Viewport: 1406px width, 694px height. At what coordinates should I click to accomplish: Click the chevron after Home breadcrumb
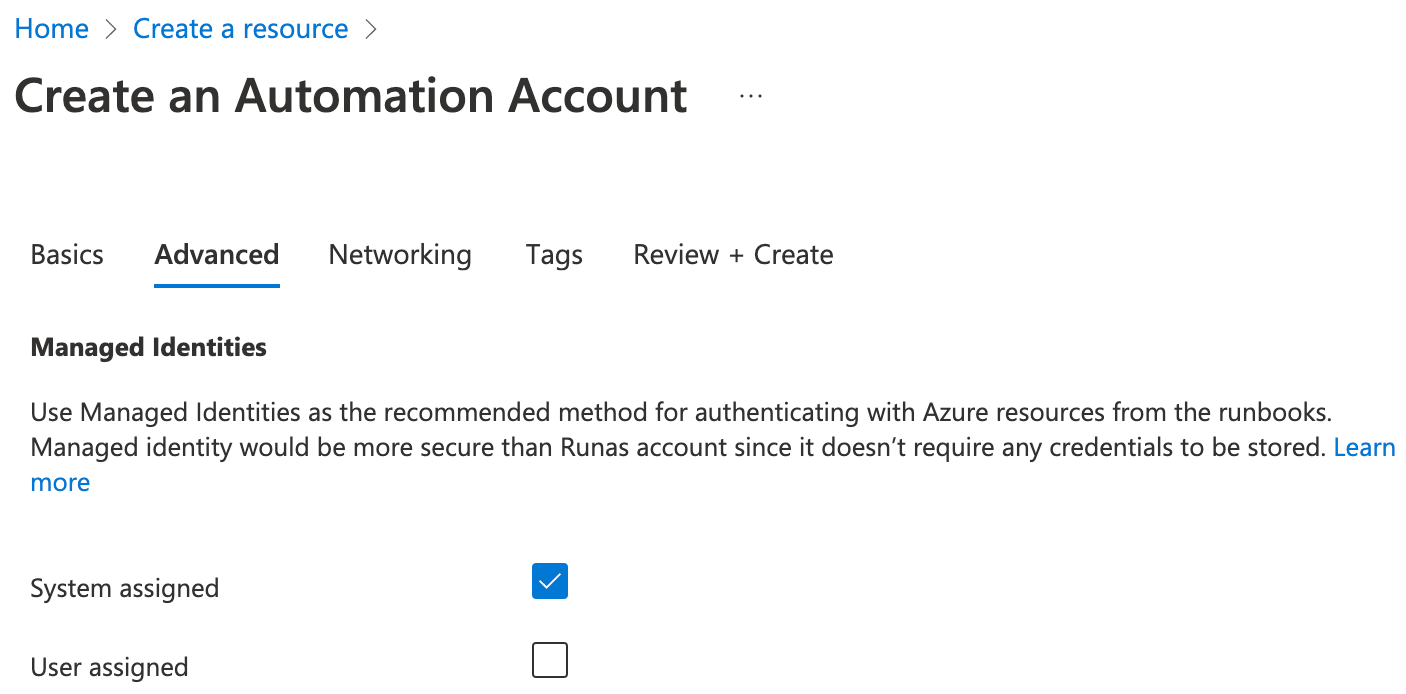pyautogui.click(x=111, y=30)
